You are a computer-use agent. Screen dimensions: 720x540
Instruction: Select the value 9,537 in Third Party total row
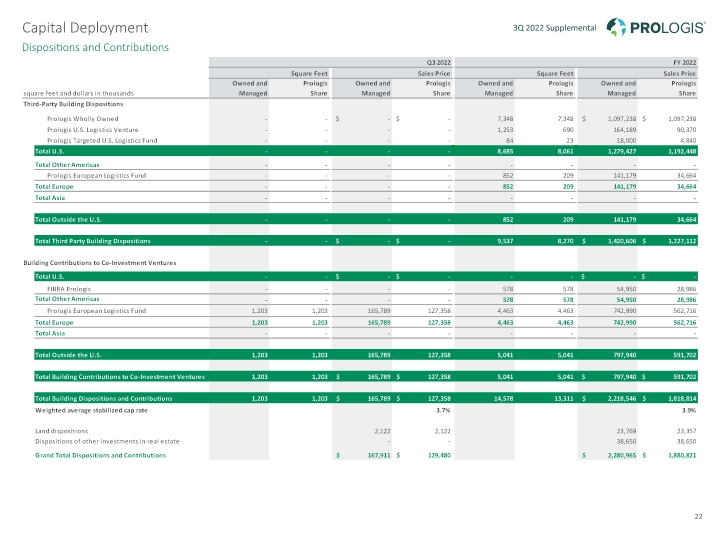pyautogui.click(x=505, y=241)
